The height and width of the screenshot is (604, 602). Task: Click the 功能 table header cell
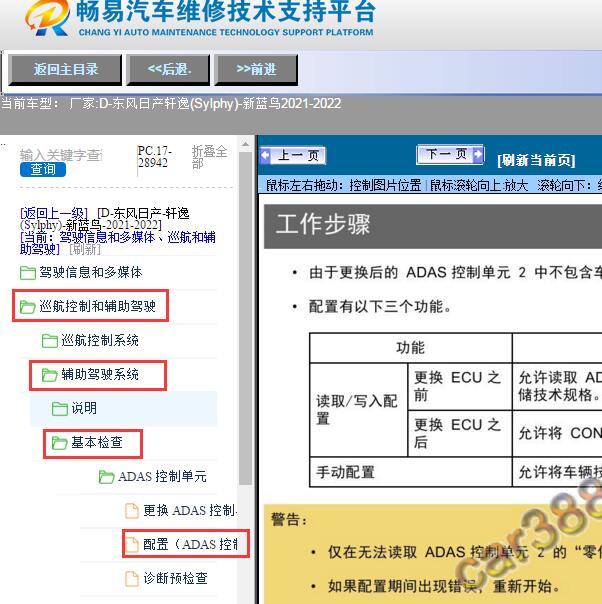point(411,347)
